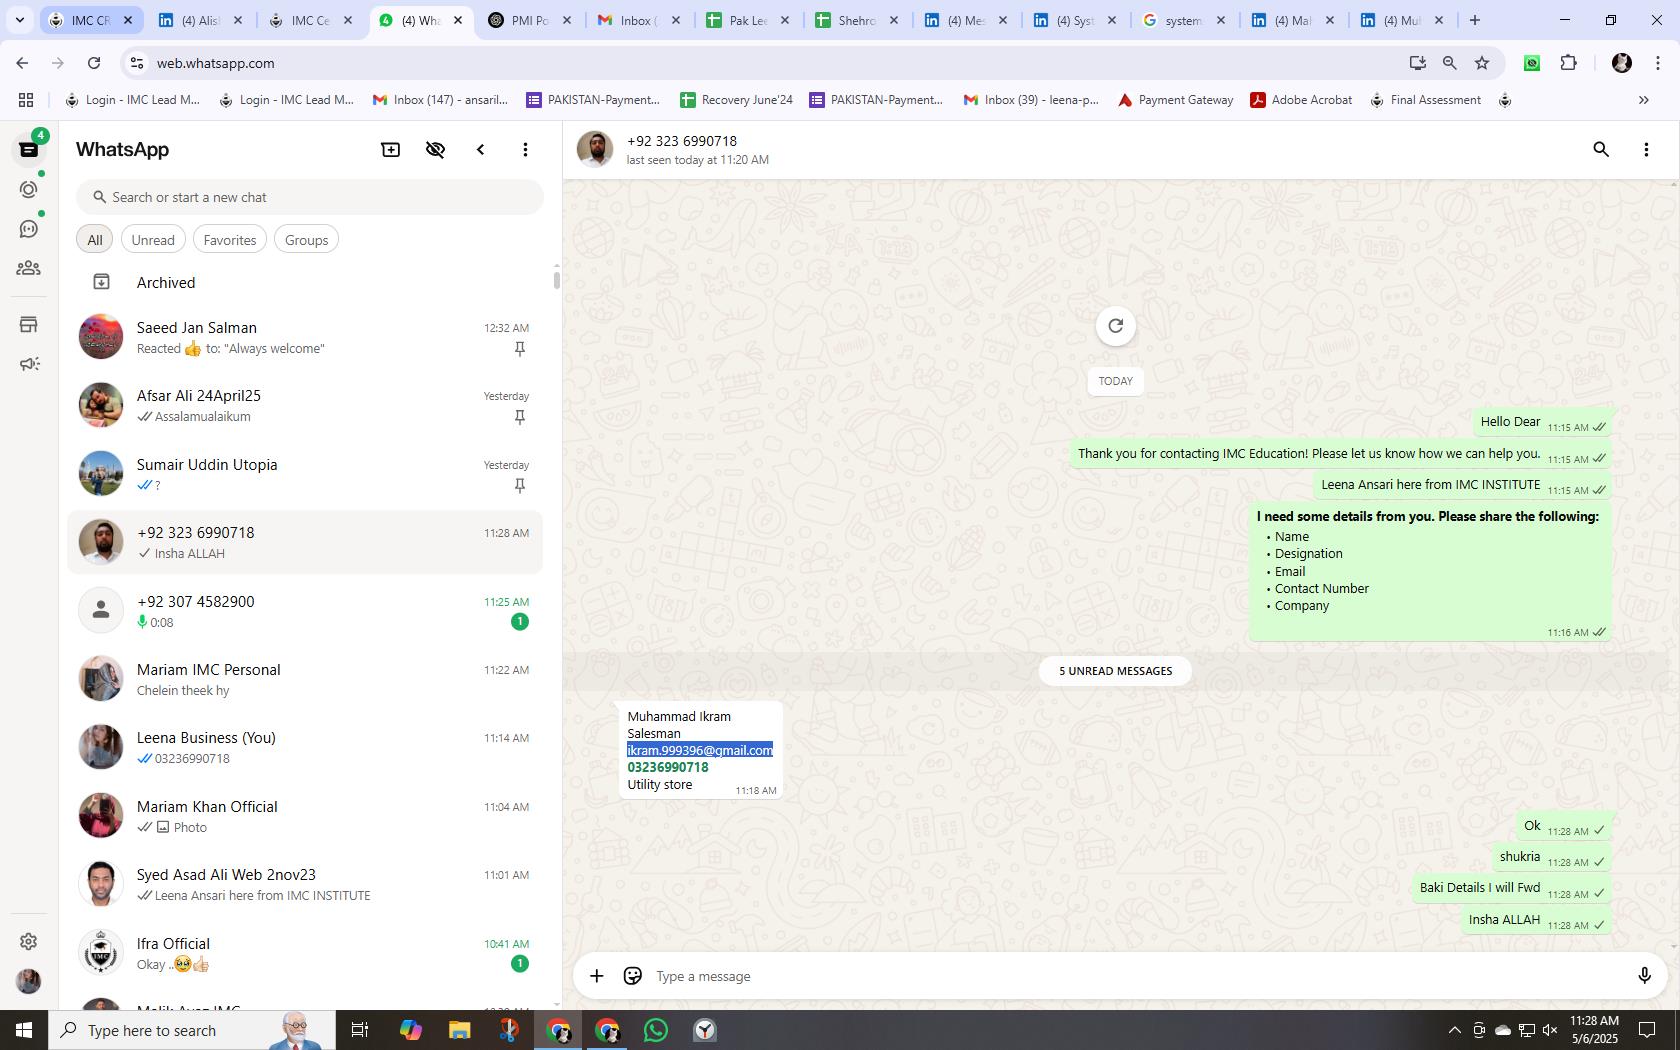This screenshot has width=1680, height=1050.
Task: Open Leena Business (You) chat
Action: pos(305,747)
